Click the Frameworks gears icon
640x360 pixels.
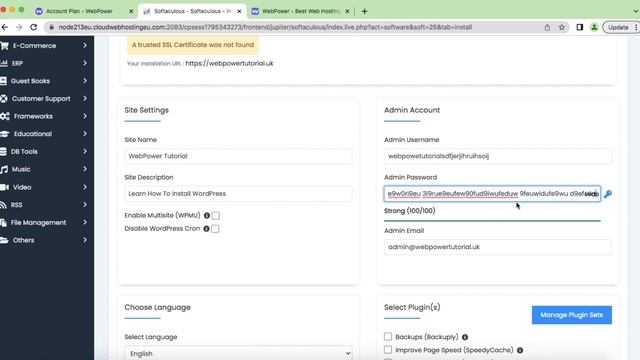pos(4,116)
